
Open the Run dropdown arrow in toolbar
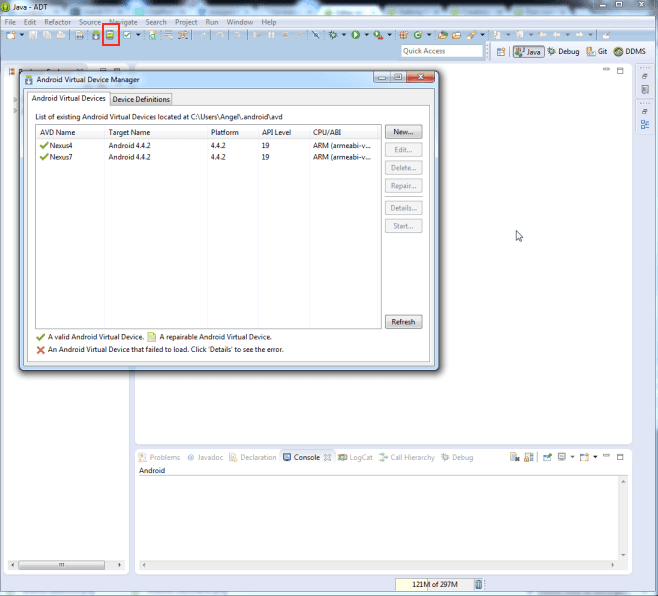click(366, 35)
